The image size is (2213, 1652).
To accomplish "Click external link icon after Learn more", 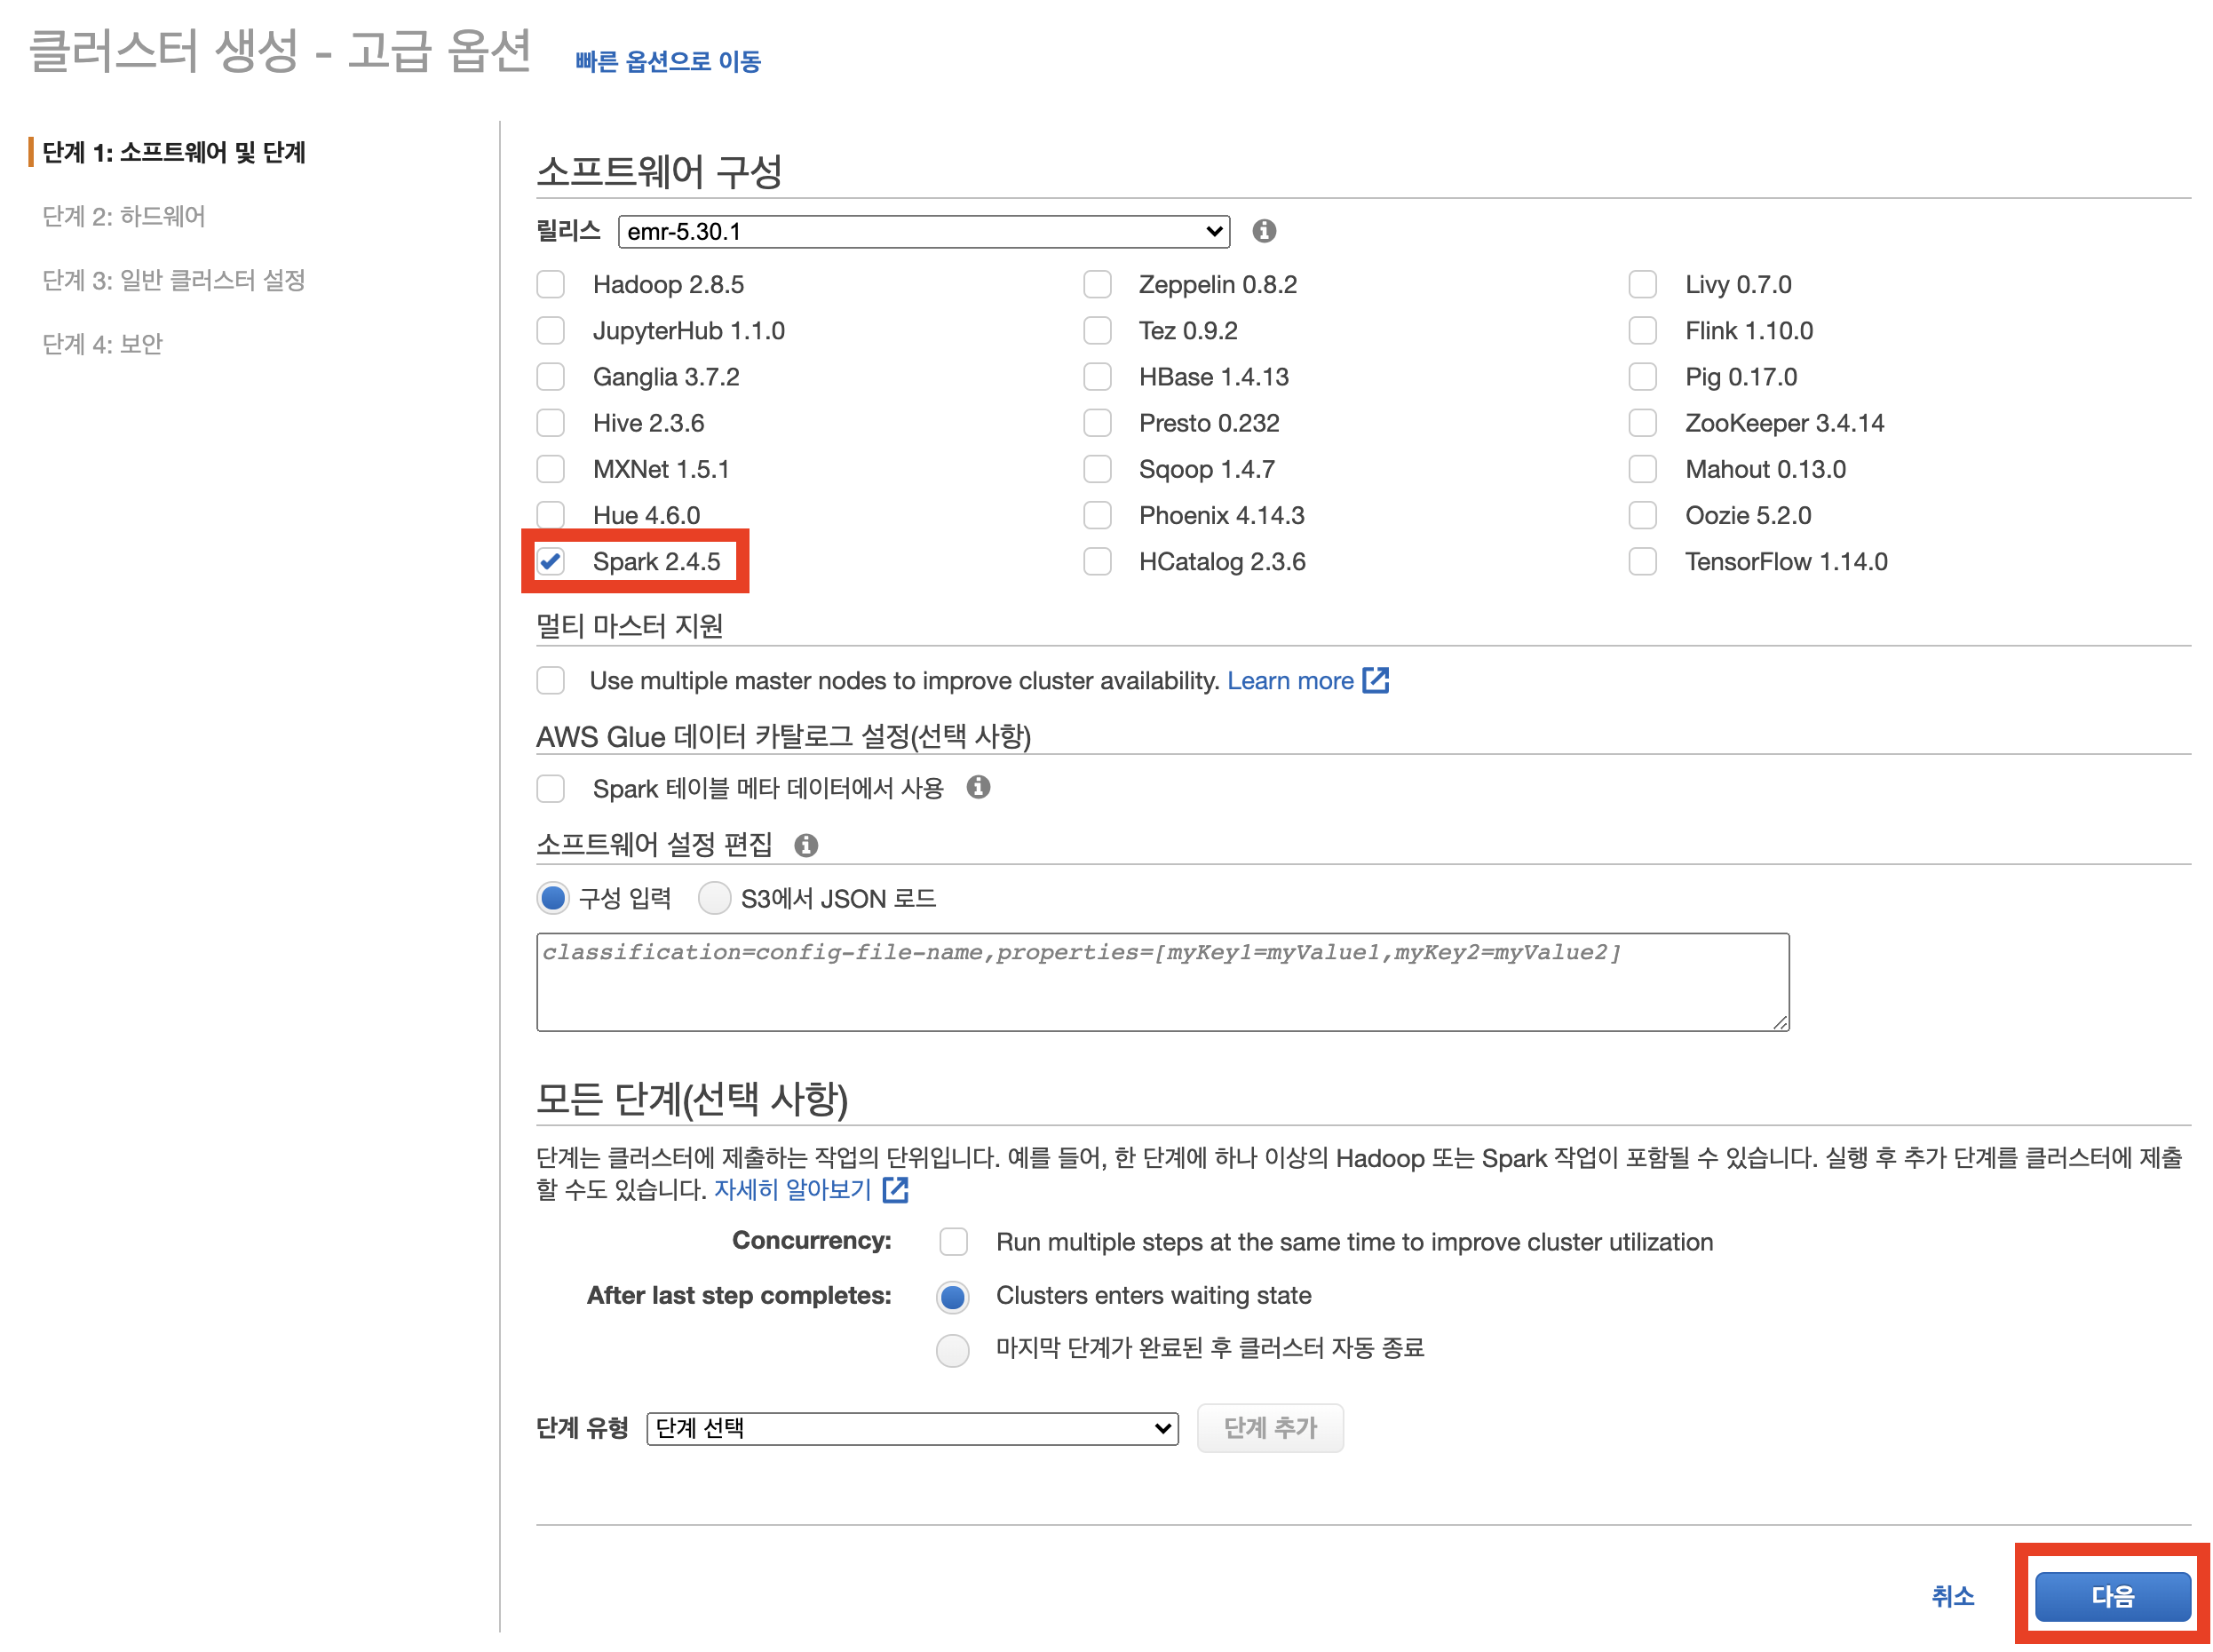I will 1377,680.
